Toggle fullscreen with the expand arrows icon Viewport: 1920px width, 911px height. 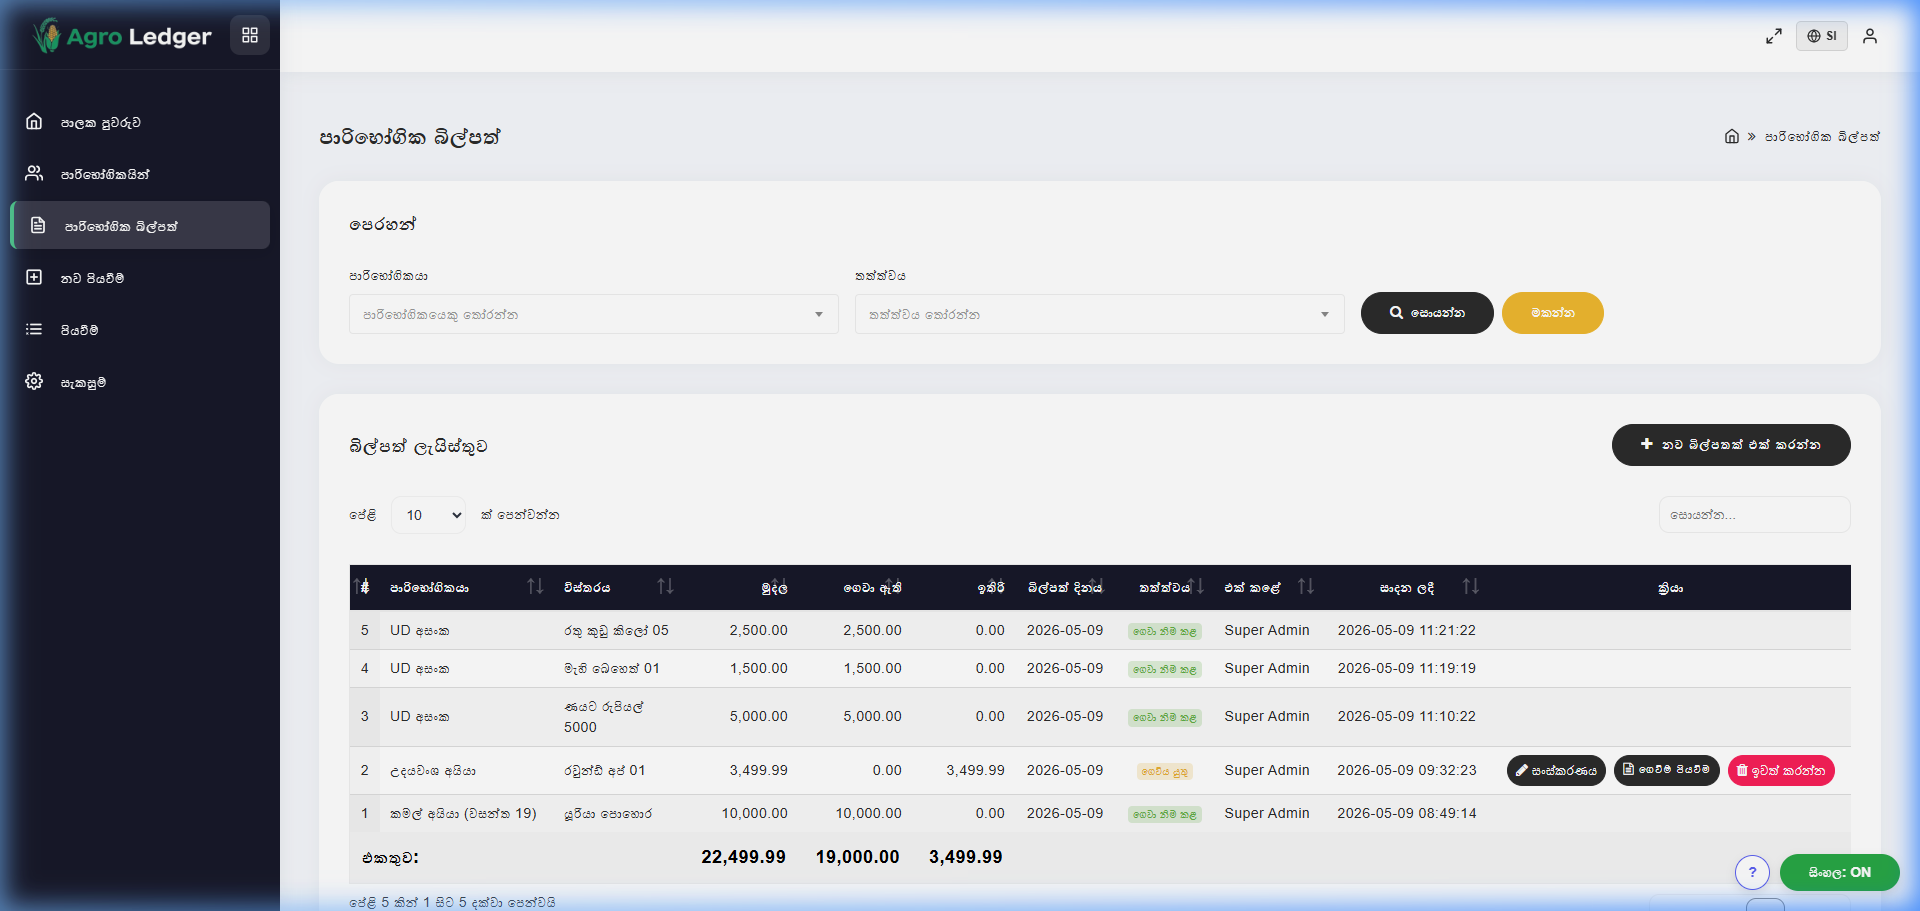1773,36
